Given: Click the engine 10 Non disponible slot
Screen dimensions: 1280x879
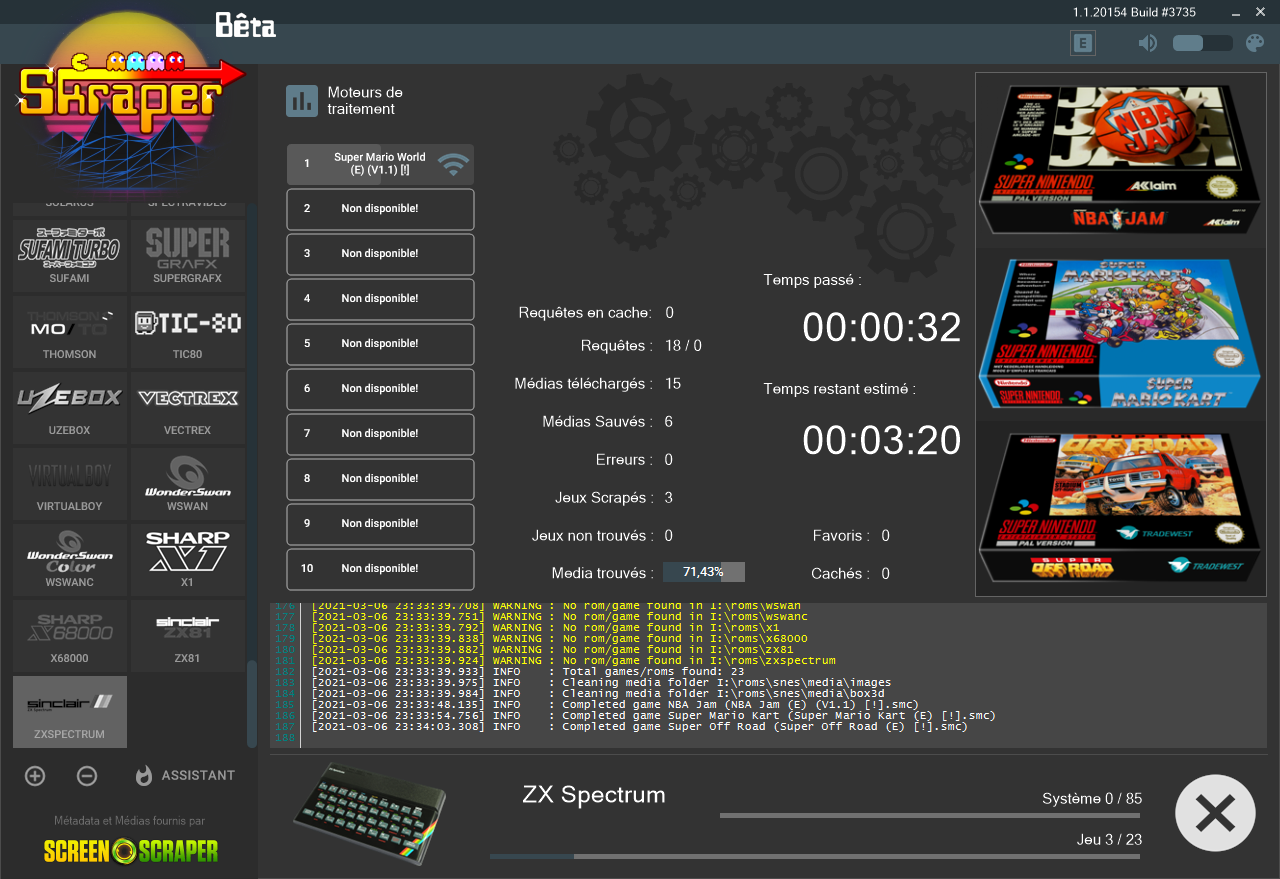Looking at the screenshot, I should pyautogui.click(x=380, y=569).
